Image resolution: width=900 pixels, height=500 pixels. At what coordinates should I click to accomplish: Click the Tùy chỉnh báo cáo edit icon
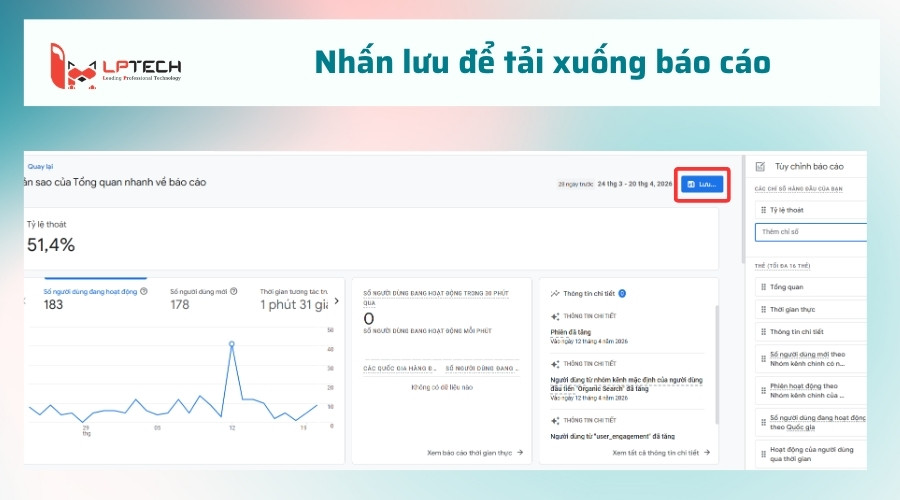tap(760, 166)
